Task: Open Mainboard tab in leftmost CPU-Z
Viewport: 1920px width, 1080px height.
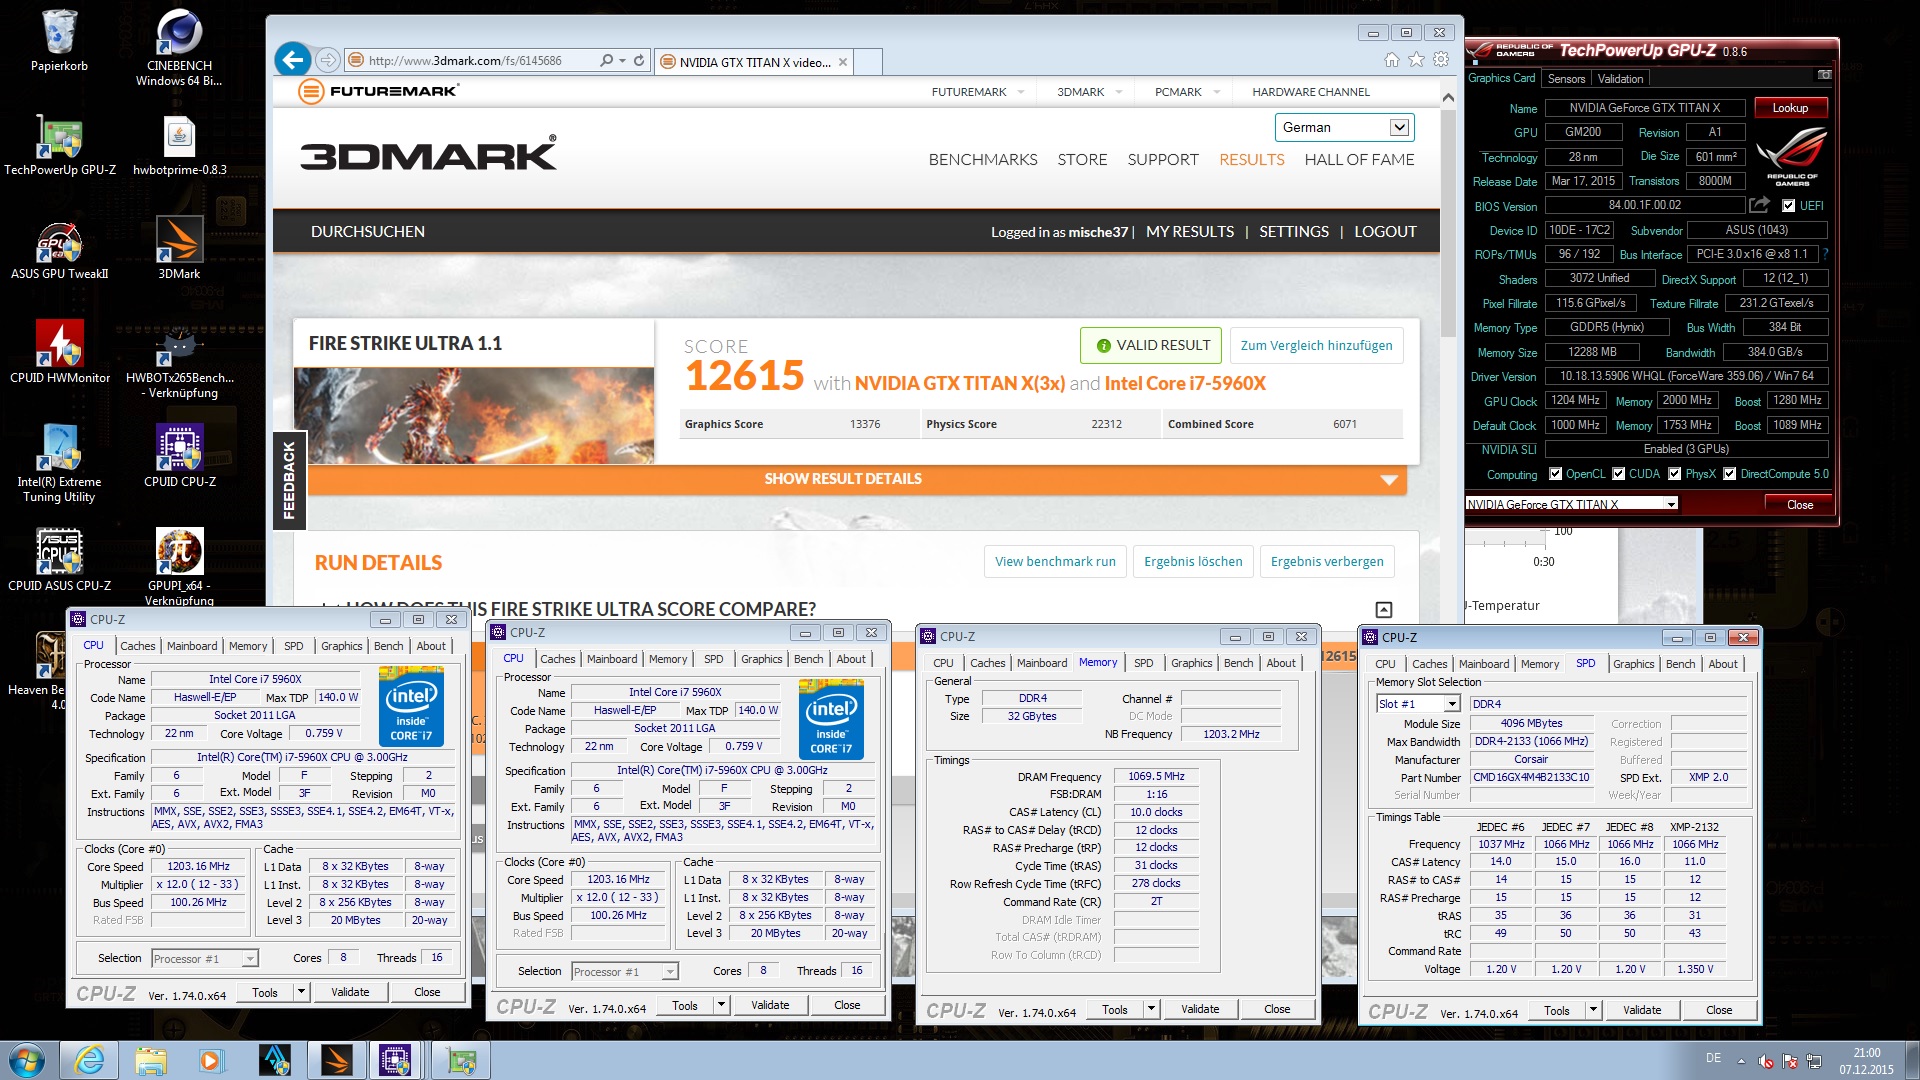Action: coord(192,646)
